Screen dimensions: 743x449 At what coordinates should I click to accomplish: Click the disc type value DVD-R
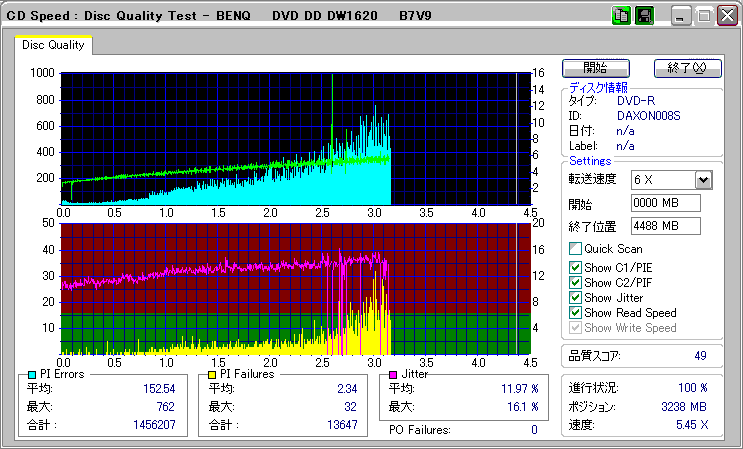click(x=636, y=101)
